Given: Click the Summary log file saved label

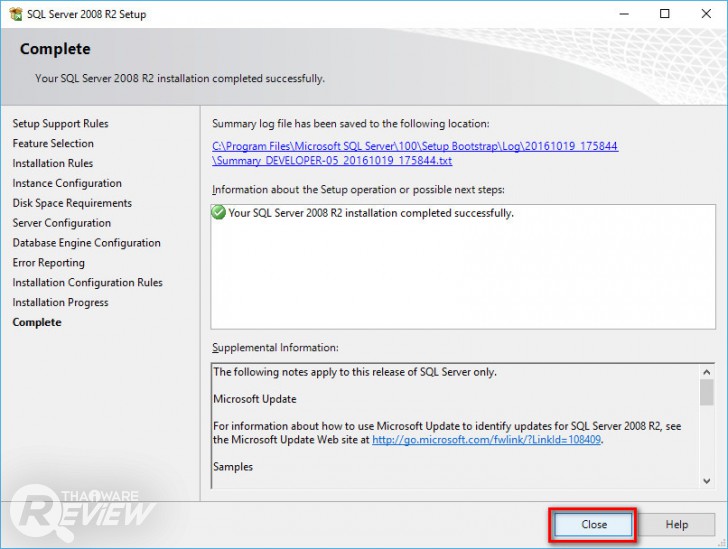Looking at the screenshot, I should point(351,124).
